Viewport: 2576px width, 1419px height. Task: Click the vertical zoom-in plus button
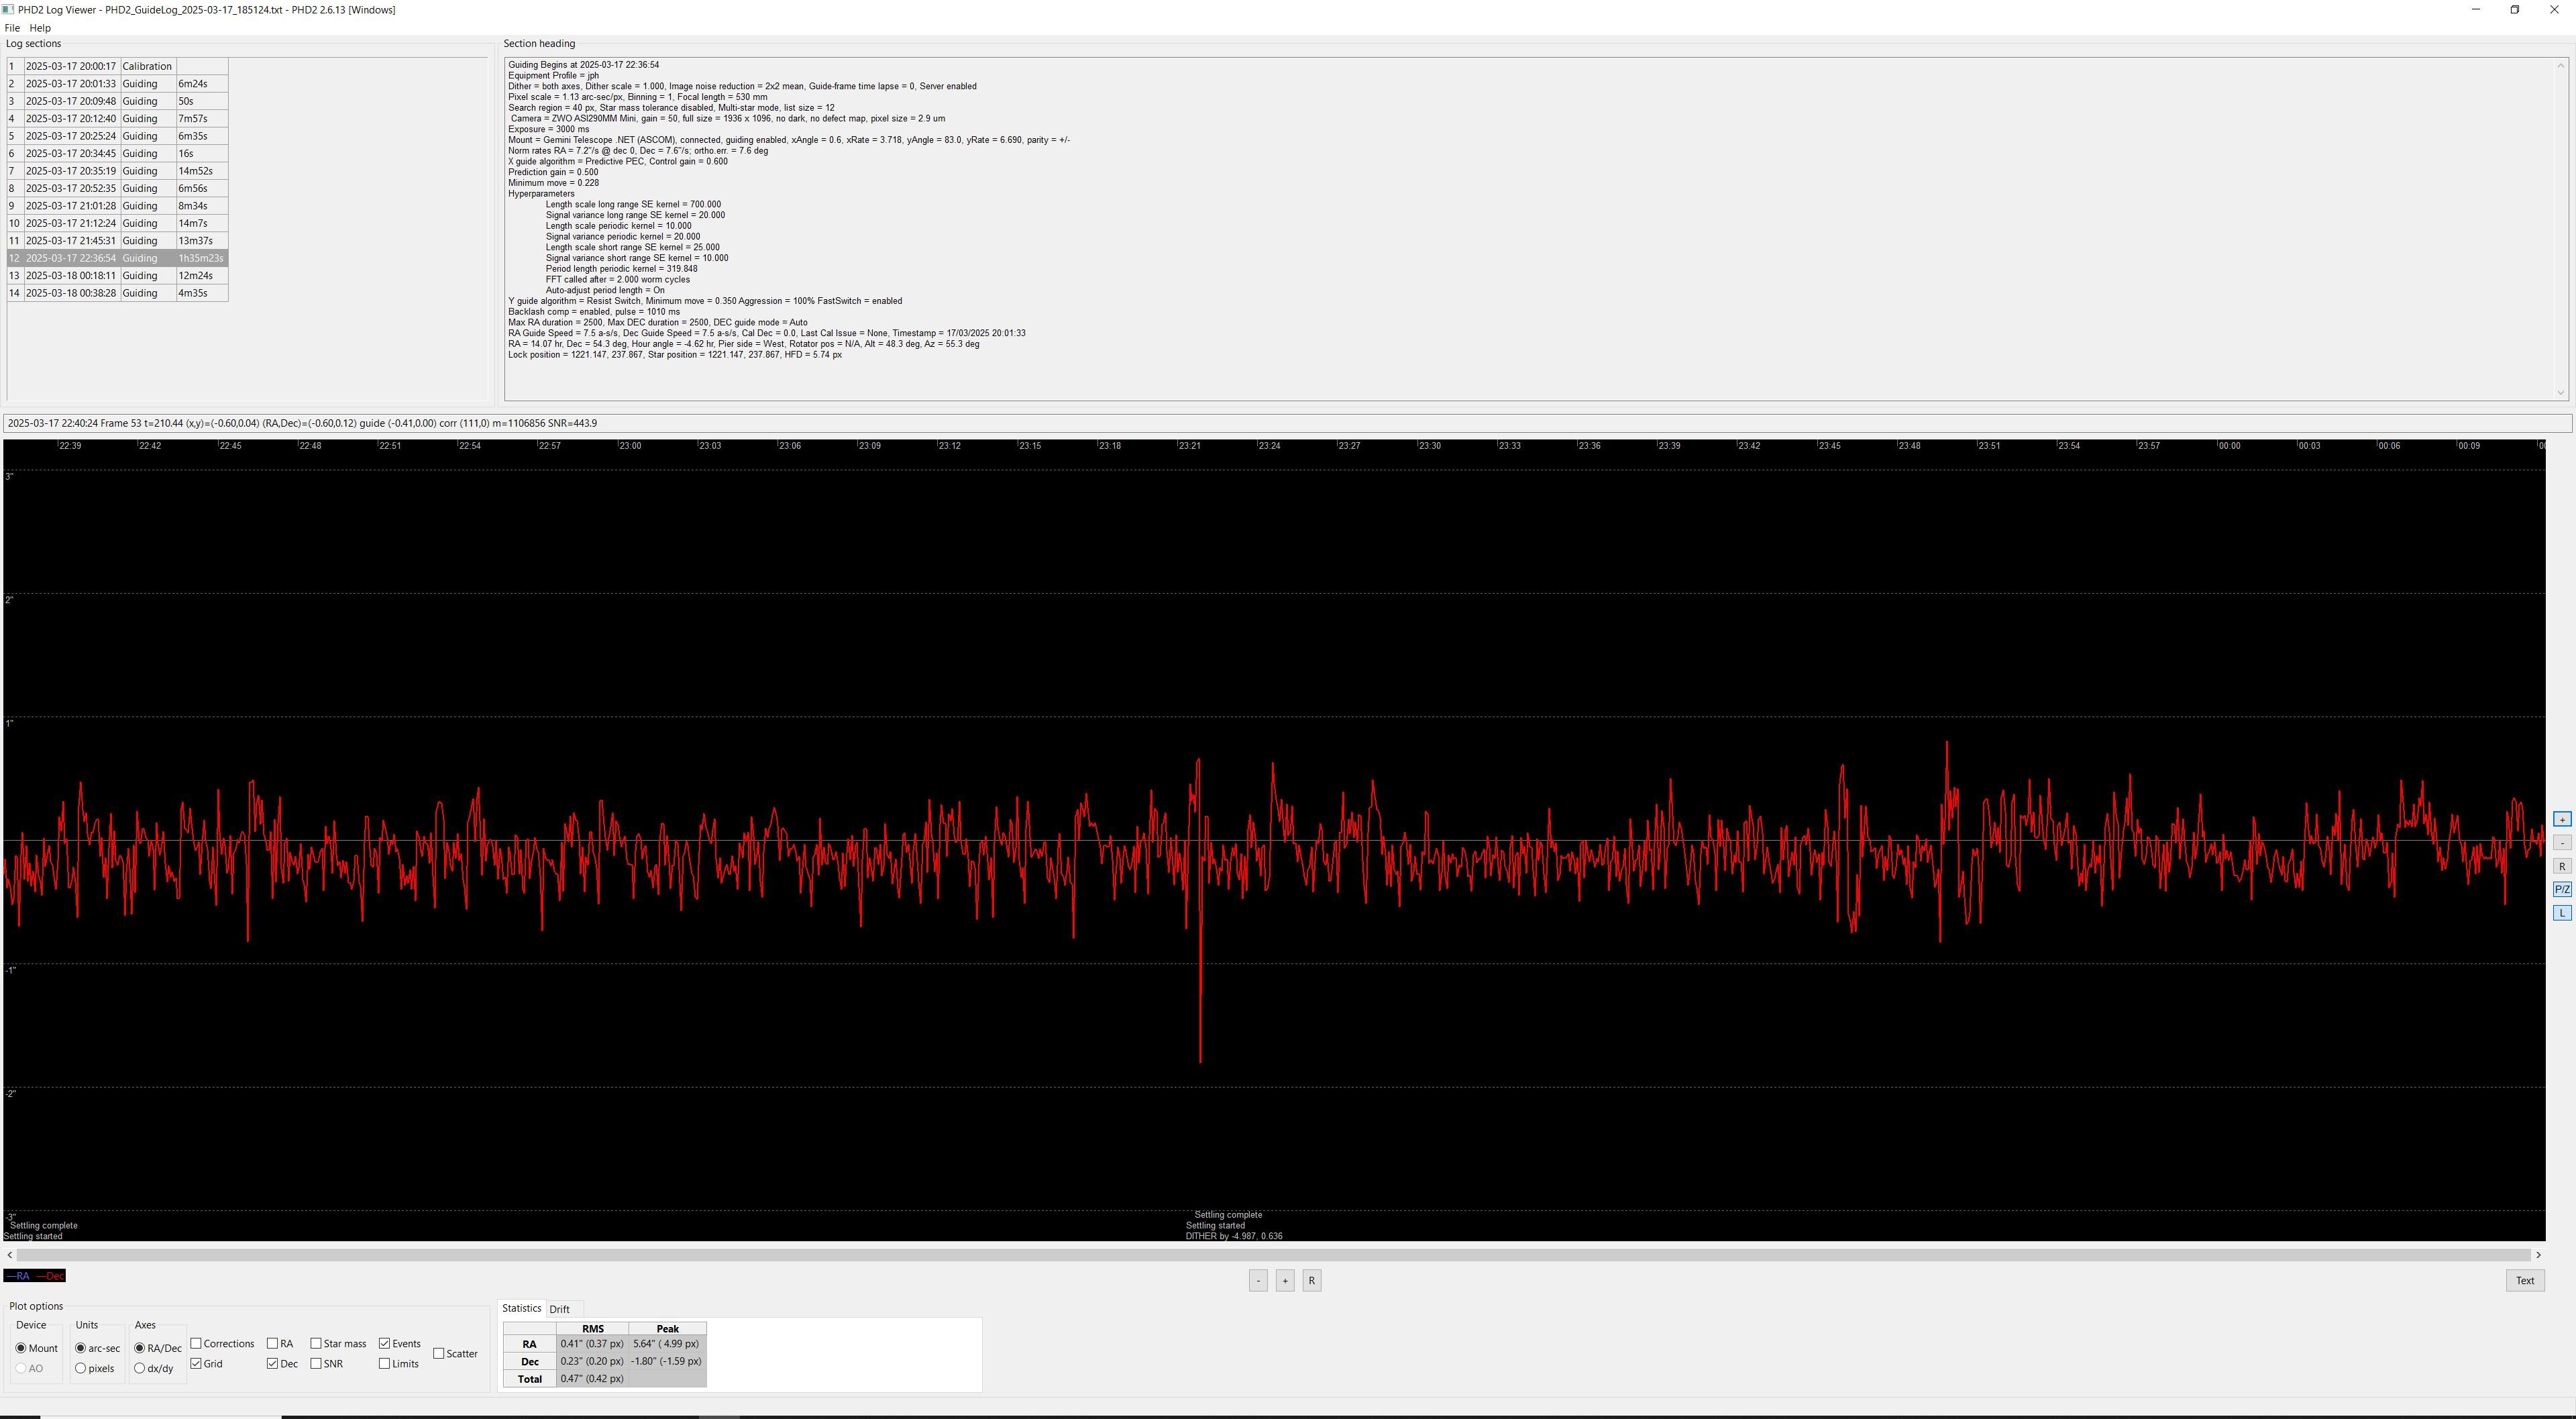pos(2561,819)
